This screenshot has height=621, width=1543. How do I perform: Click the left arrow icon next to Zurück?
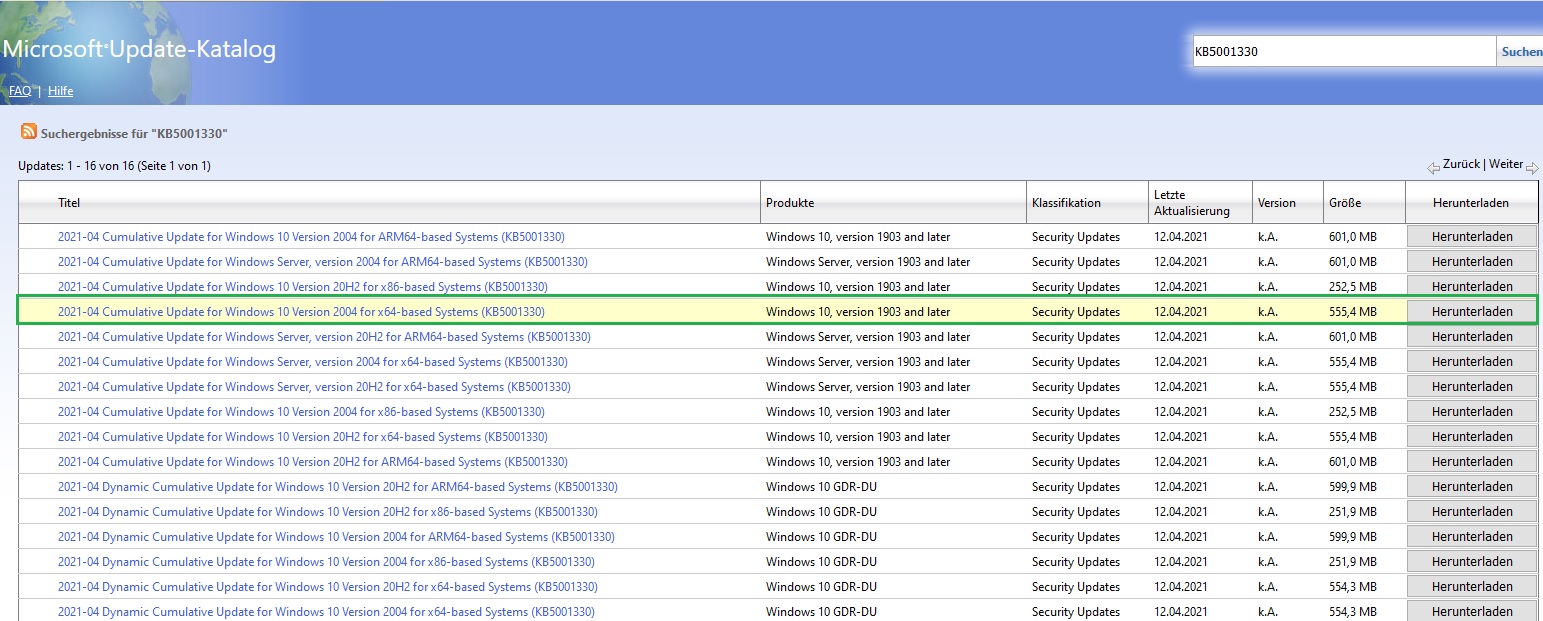(1433, 167)
